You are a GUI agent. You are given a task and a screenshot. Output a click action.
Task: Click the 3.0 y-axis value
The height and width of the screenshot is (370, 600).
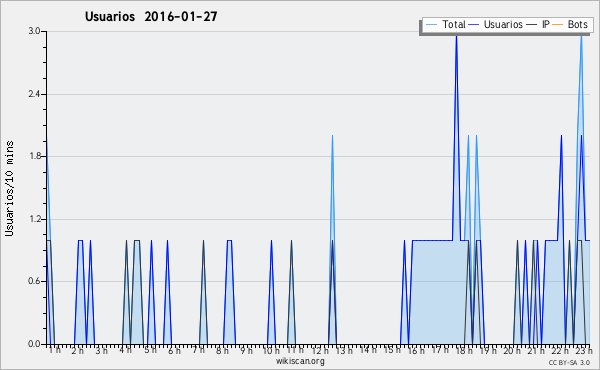34,31
